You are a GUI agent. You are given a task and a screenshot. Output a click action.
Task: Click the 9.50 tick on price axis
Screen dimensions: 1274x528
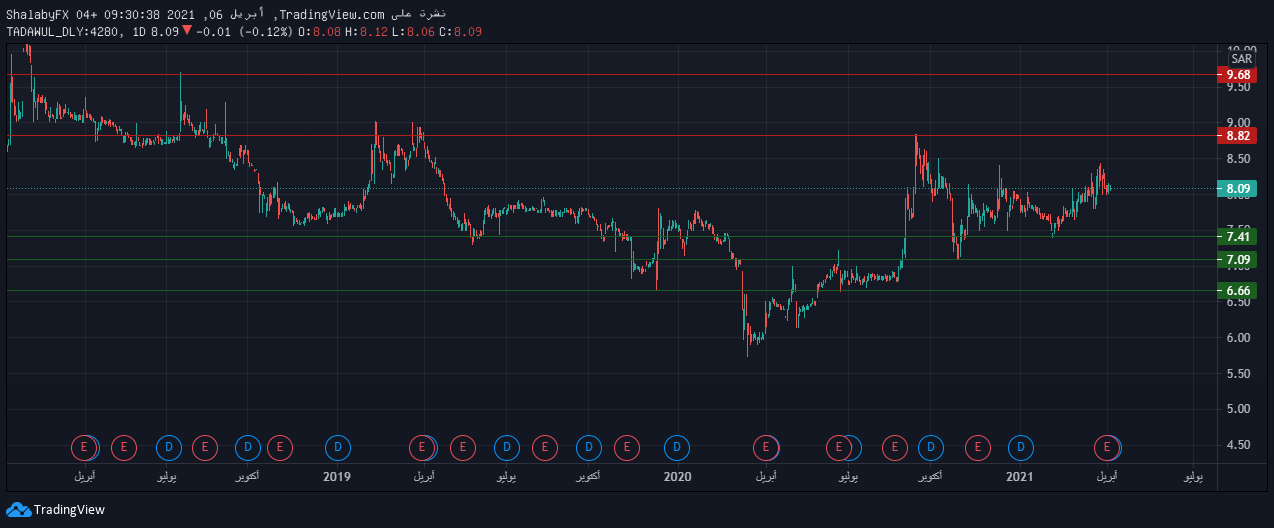coord(1239,87)
